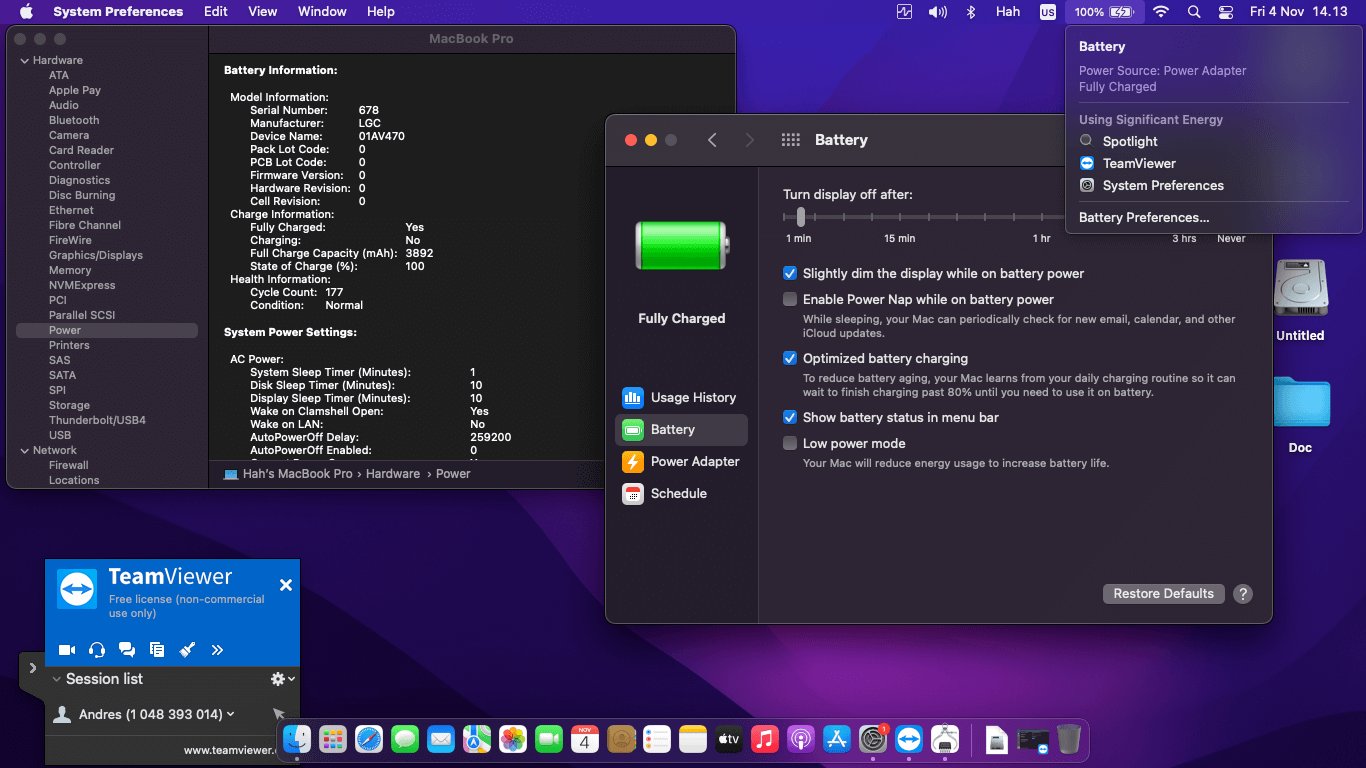This screenshot has height=768, width=1366.
Task: Collapse the Hardware tree section
Action: click(24, 61)
